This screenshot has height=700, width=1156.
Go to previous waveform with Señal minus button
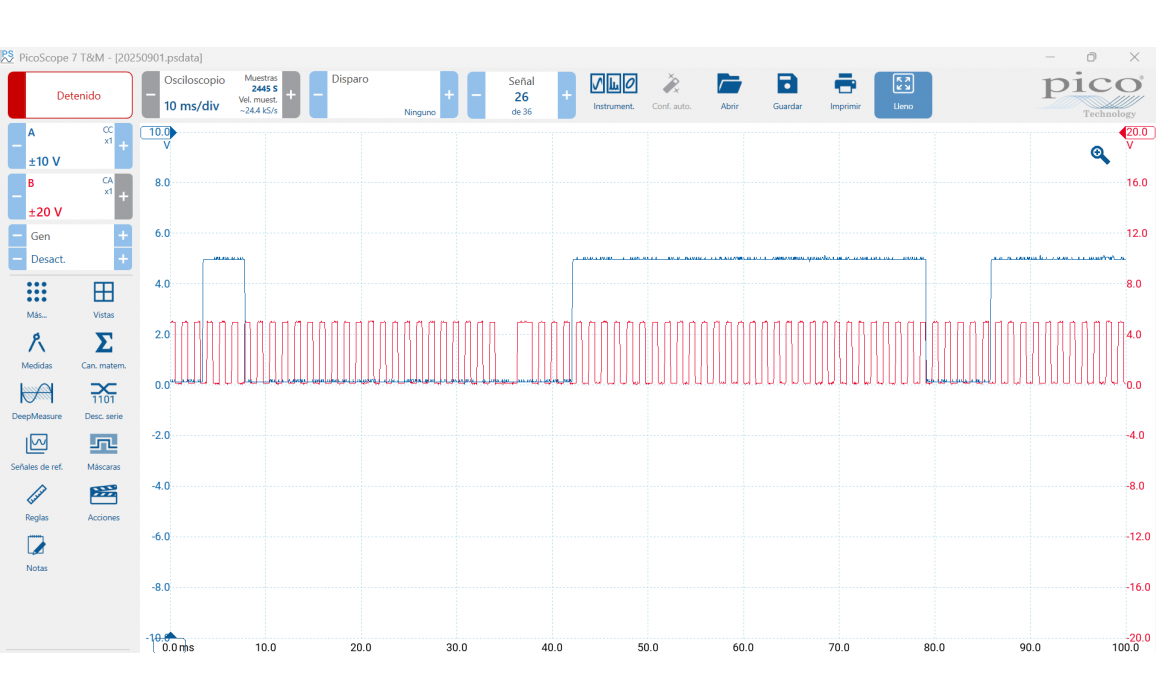[x=476, y=95]
